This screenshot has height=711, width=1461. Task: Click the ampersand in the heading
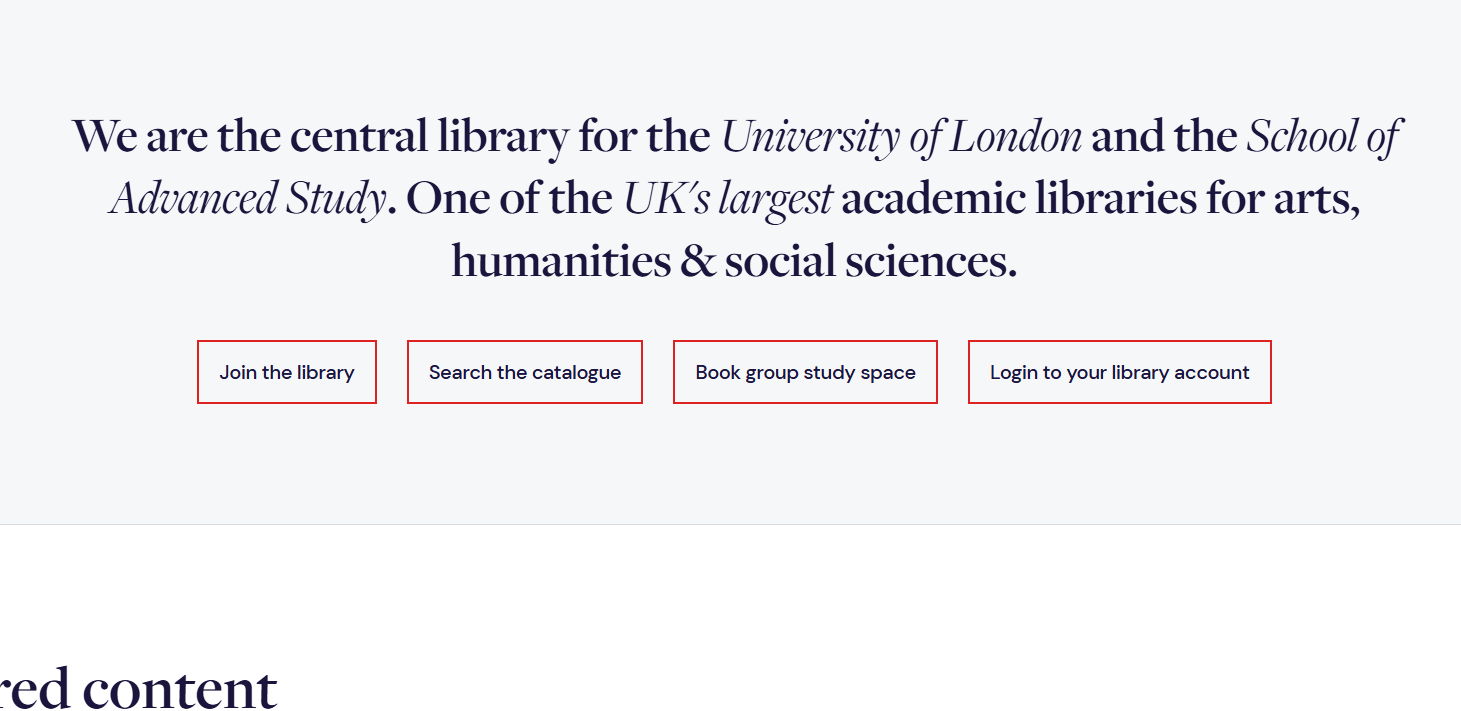[x=698, y=262]
